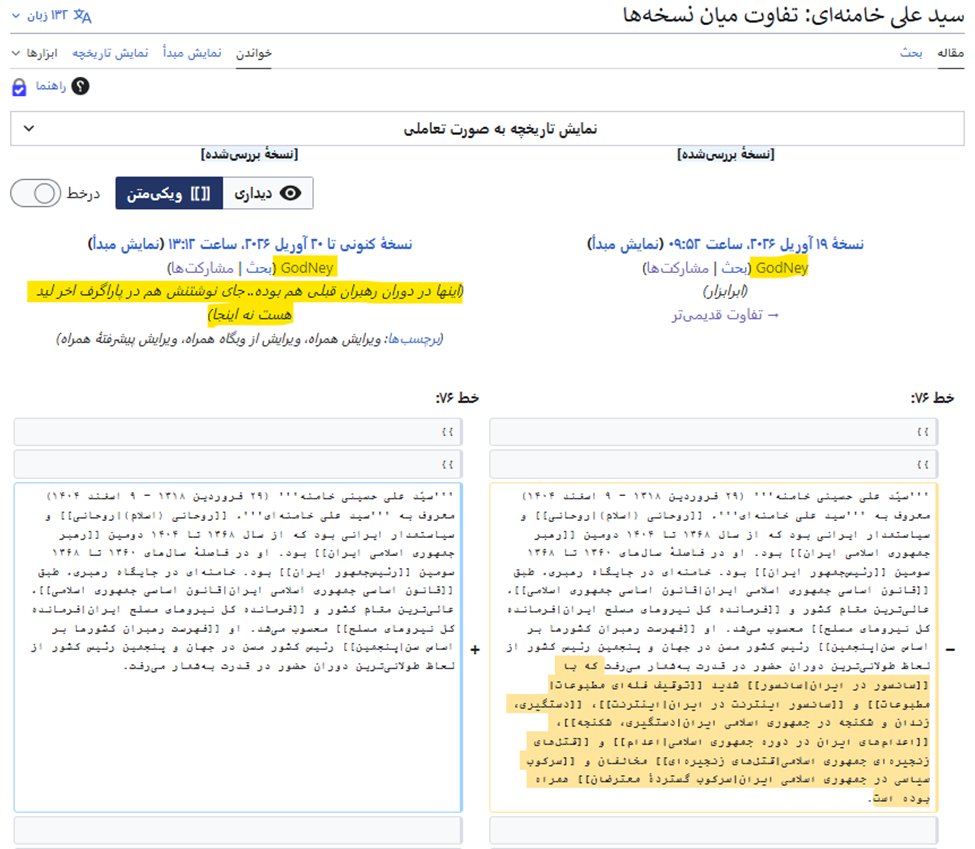Select the مقاله article tab

951,53
